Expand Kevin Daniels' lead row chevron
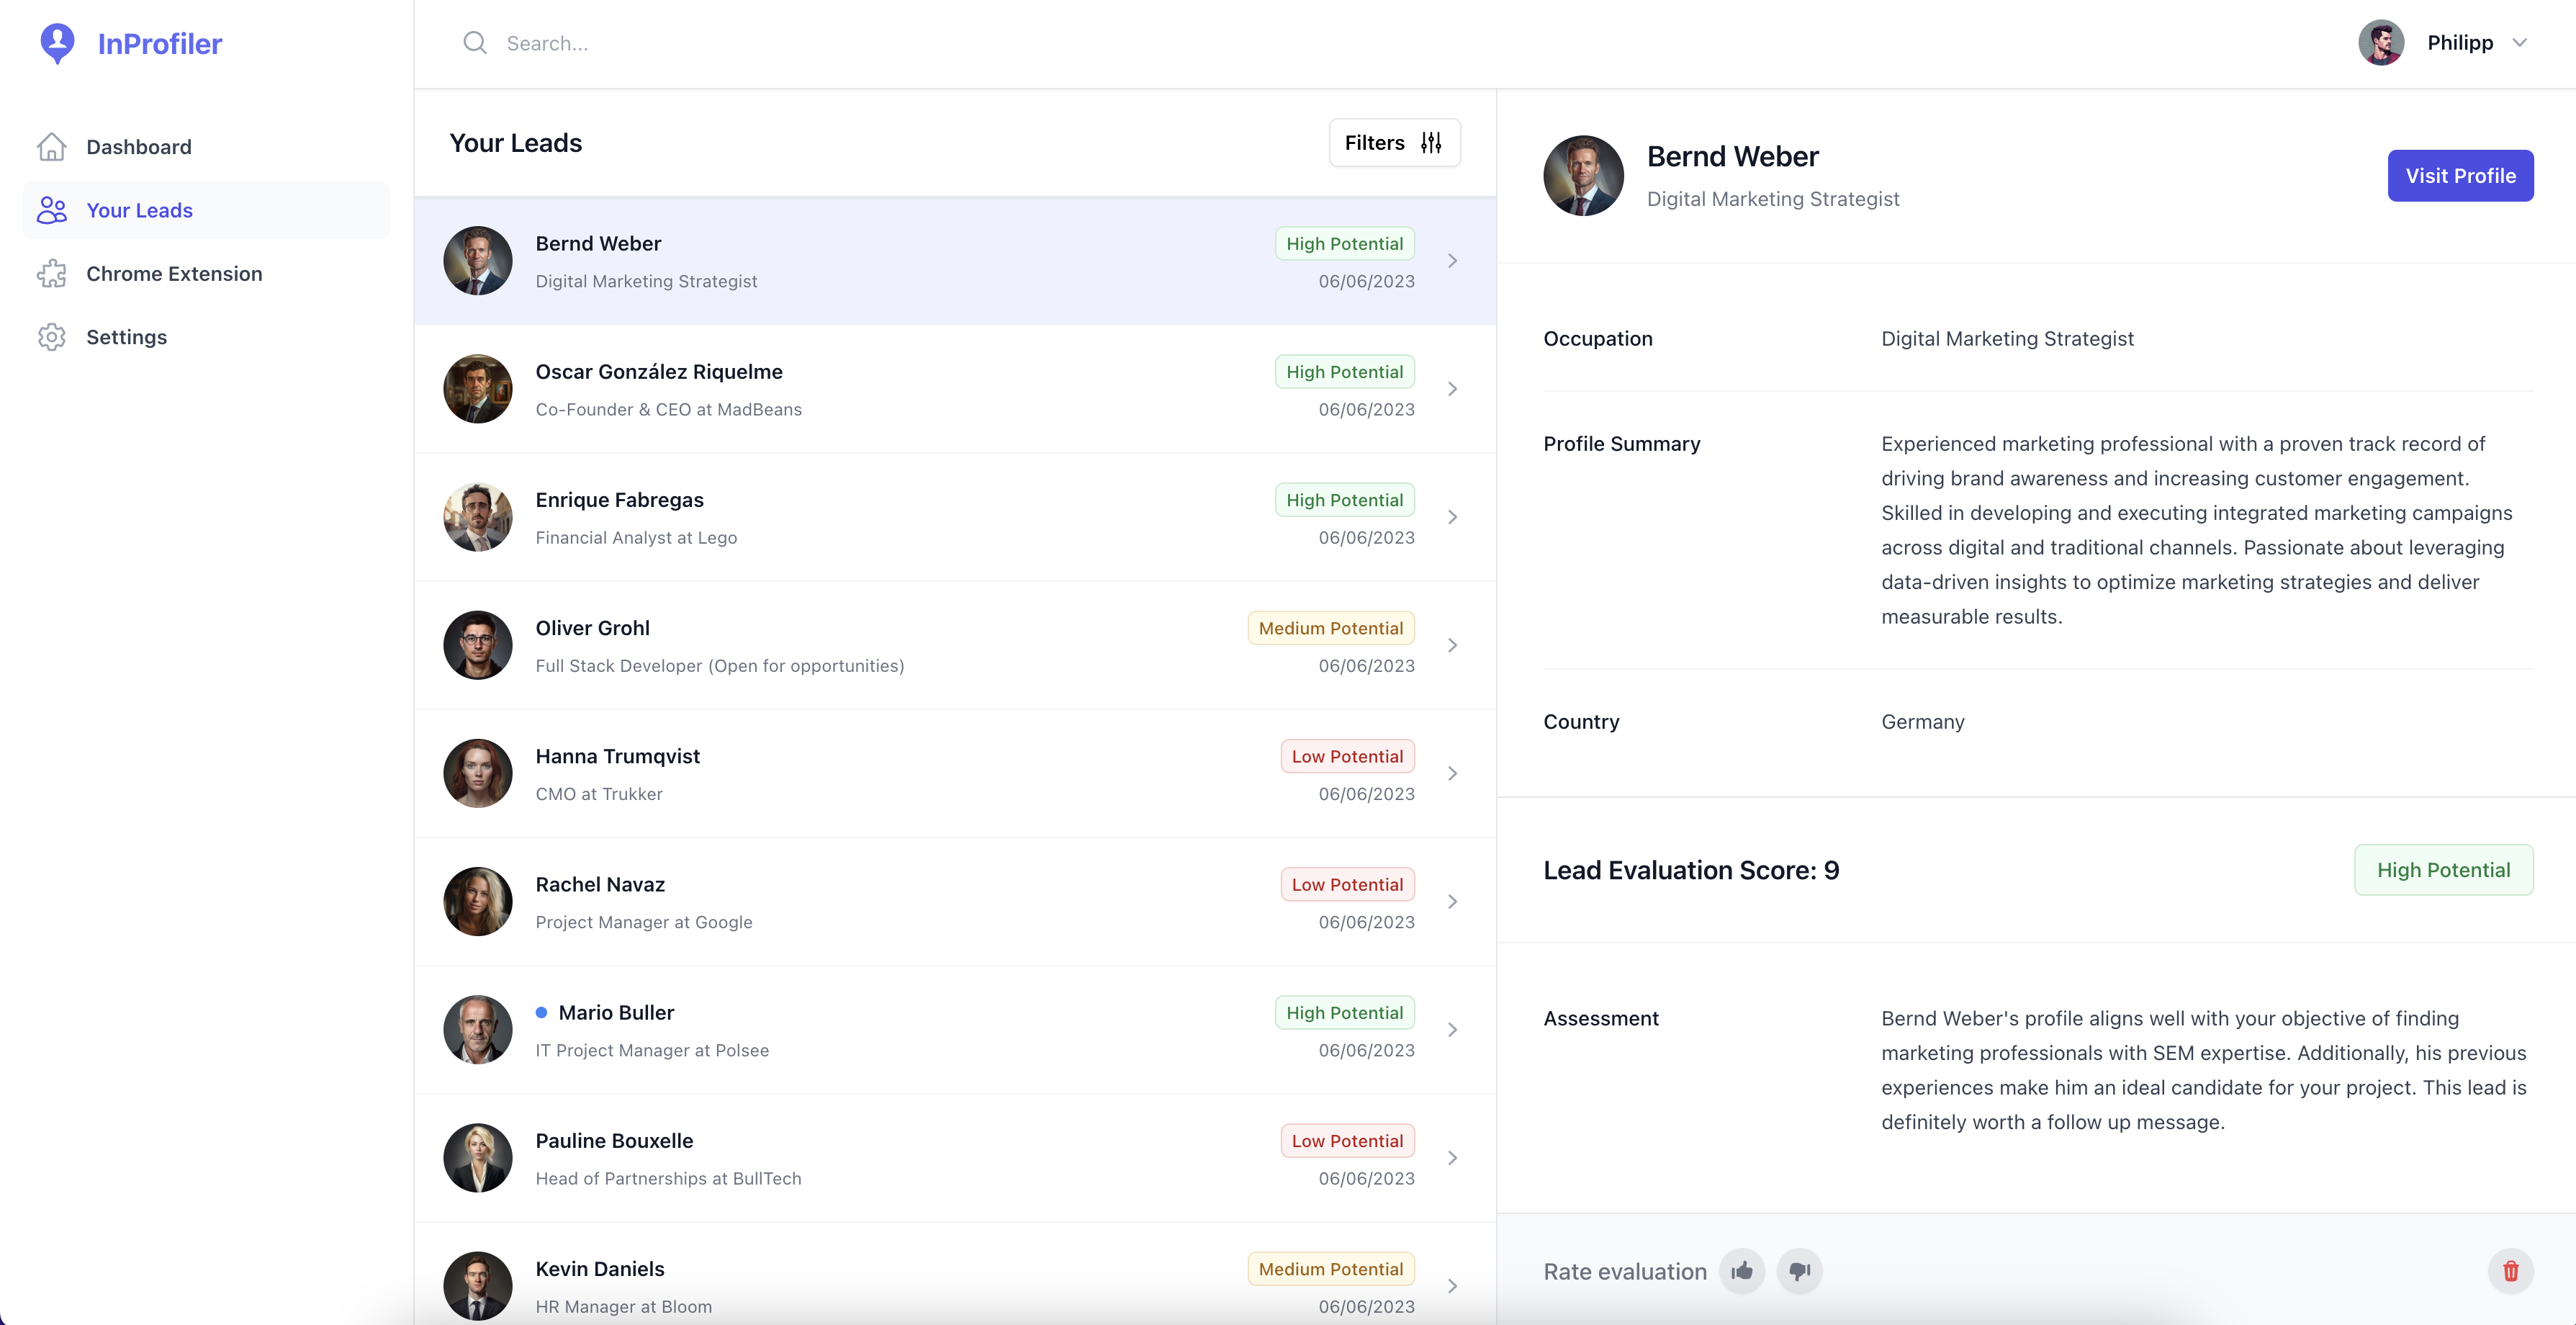This screenshot has height=1325, width=2576. coord(1452,1286)
